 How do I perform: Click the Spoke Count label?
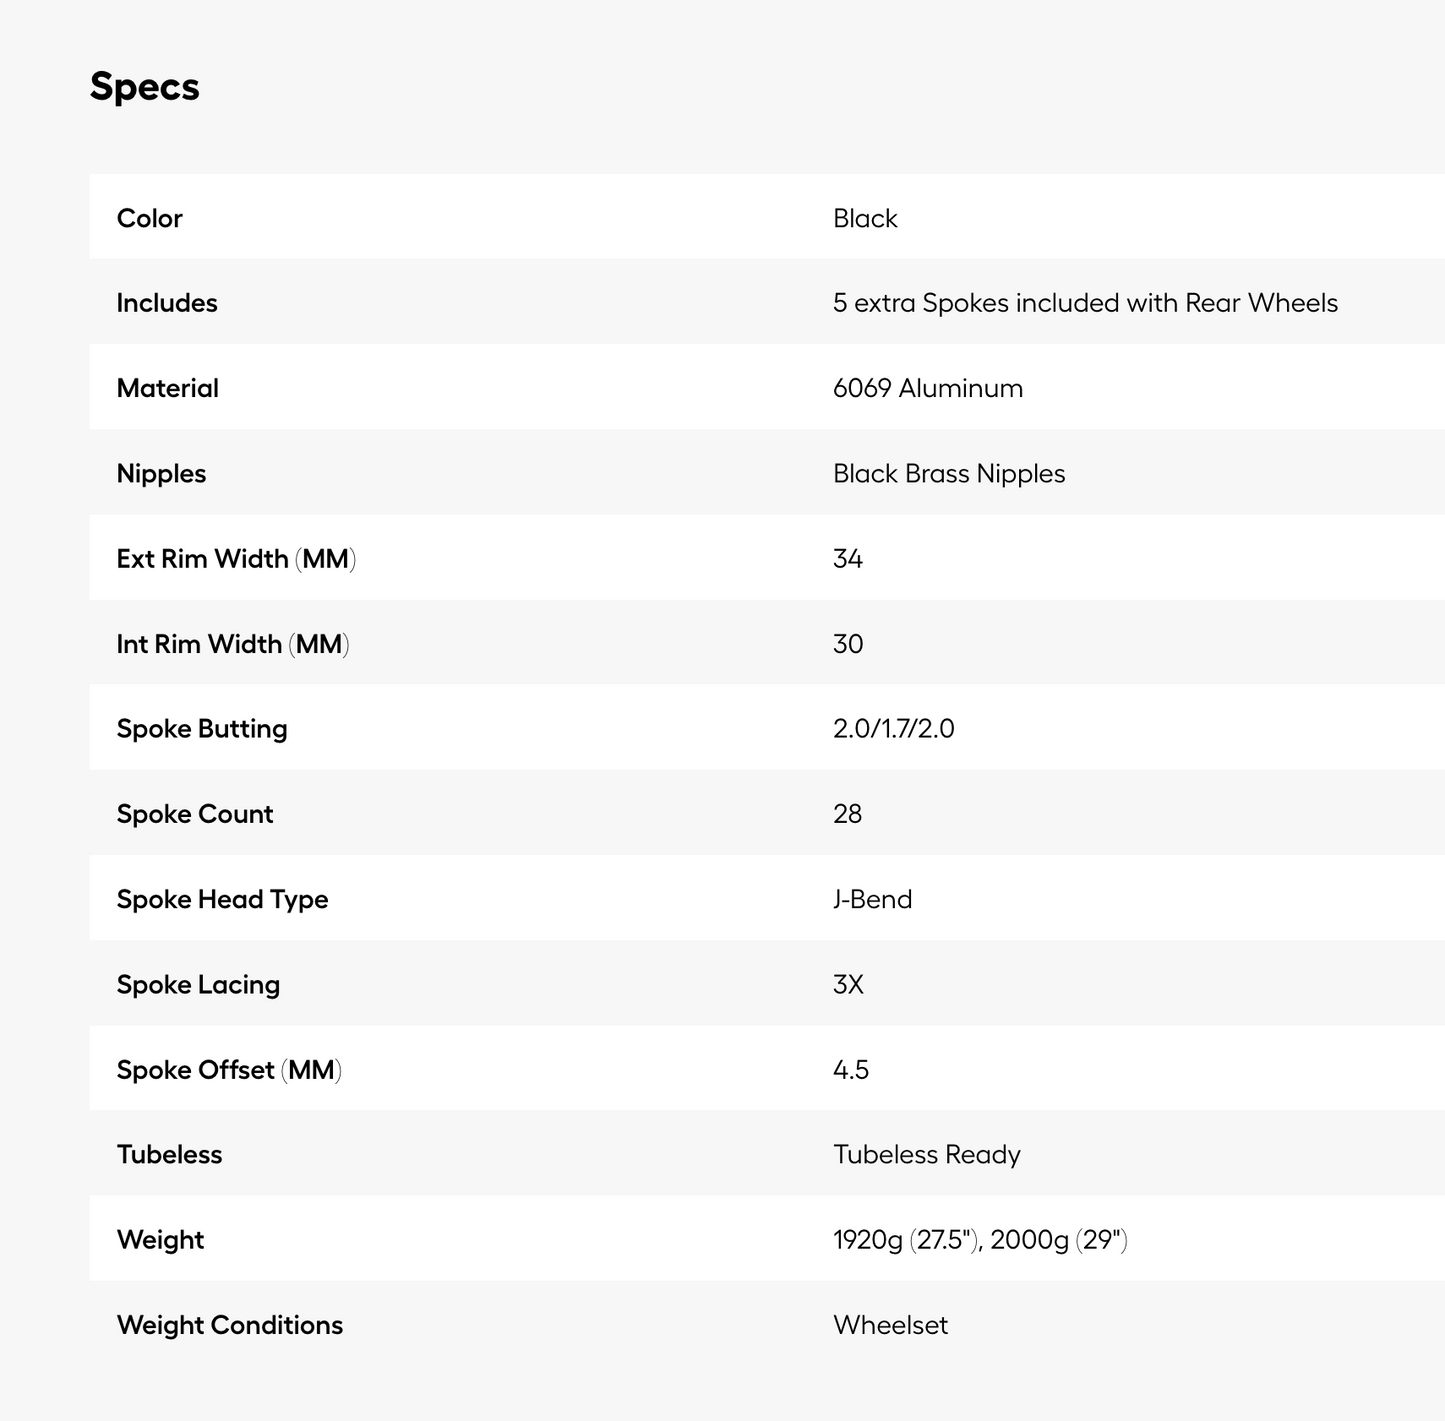[195, 814]
